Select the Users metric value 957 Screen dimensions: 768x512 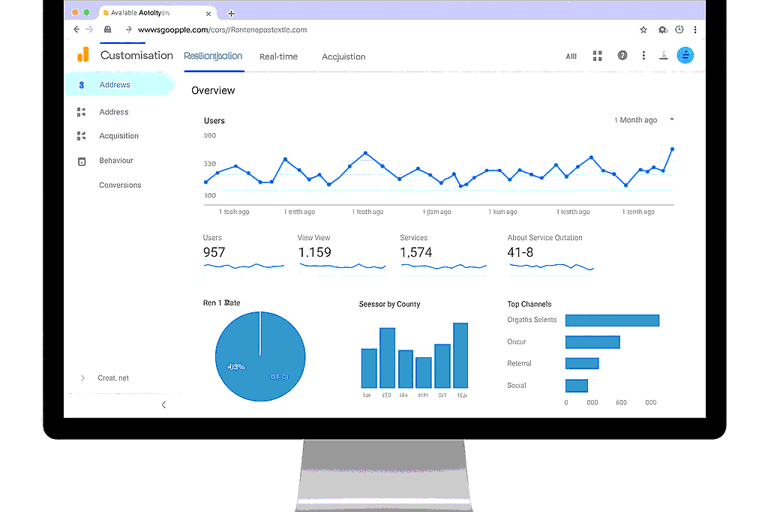tap(214, 252)
